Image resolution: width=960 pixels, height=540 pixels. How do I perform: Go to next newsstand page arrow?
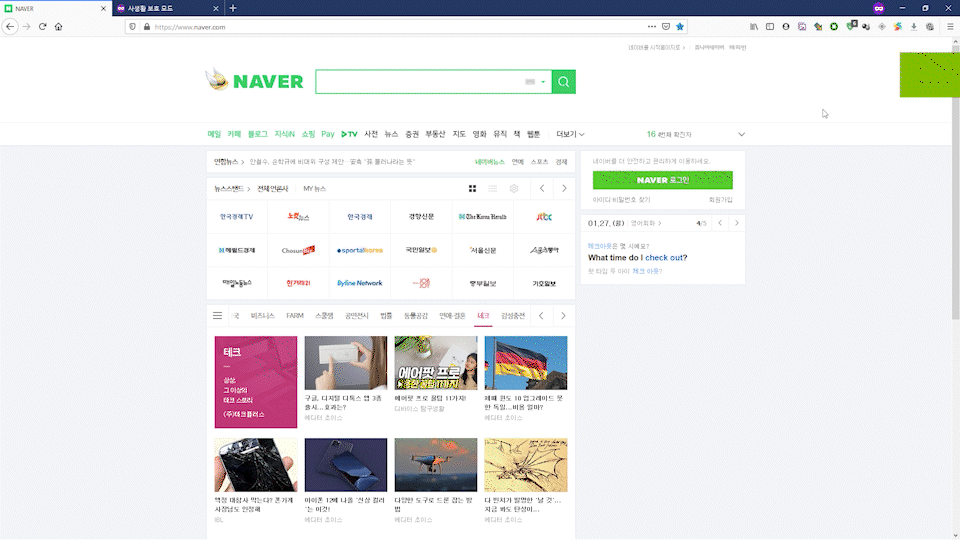(564, 189)
